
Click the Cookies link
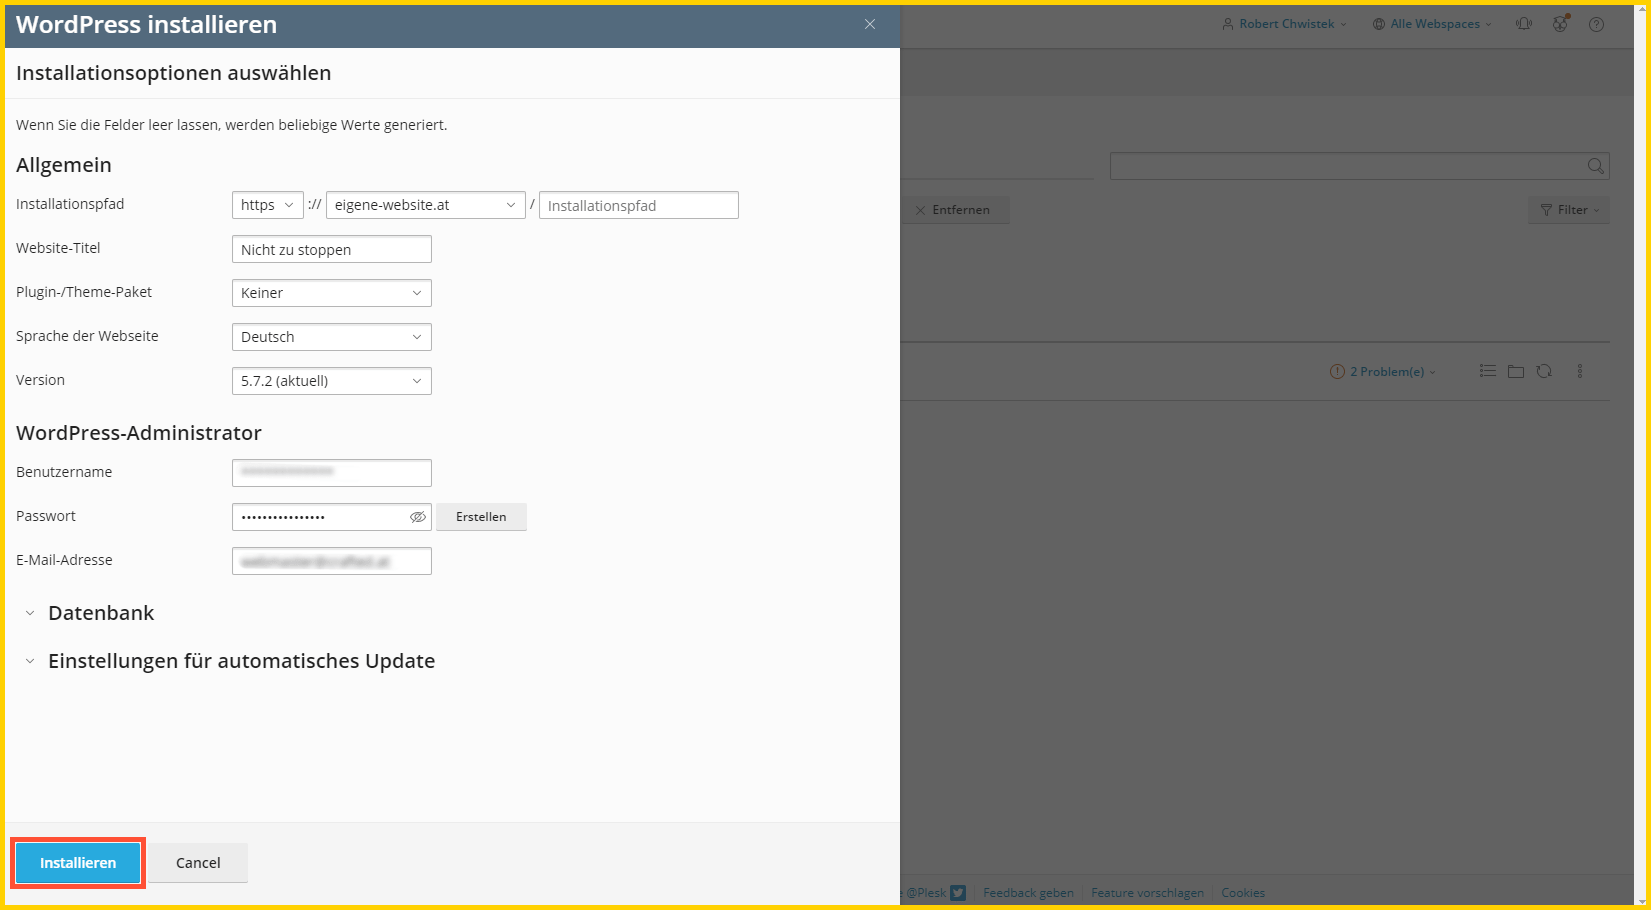pyautogui.click(x=1243, y=893)
